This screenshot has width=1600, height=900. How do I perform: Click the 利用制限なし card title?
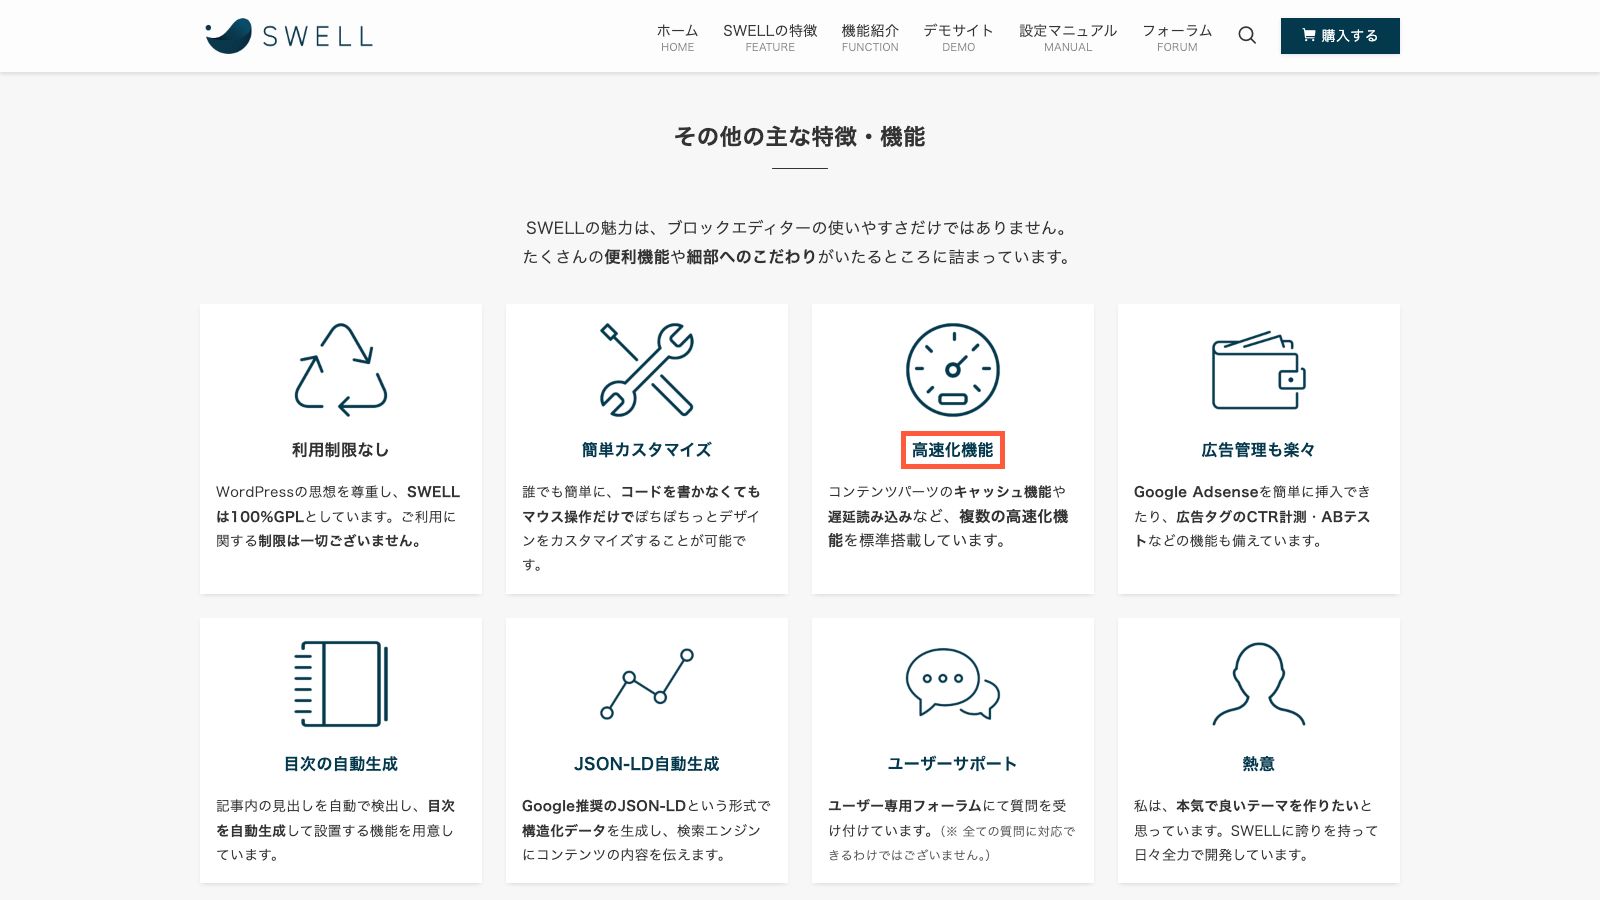pyautogui.click(x=341, y=450)
